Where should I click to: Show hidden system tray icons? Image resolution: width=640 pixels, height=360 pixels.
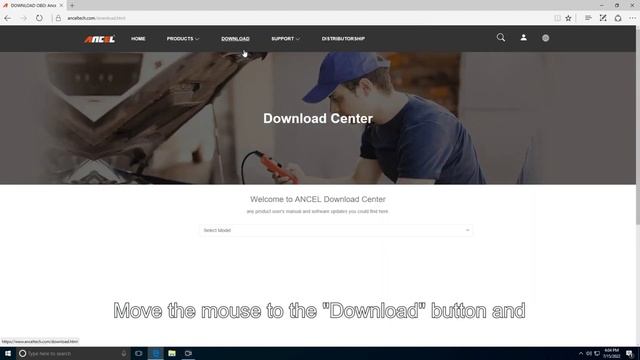[581, 353]
